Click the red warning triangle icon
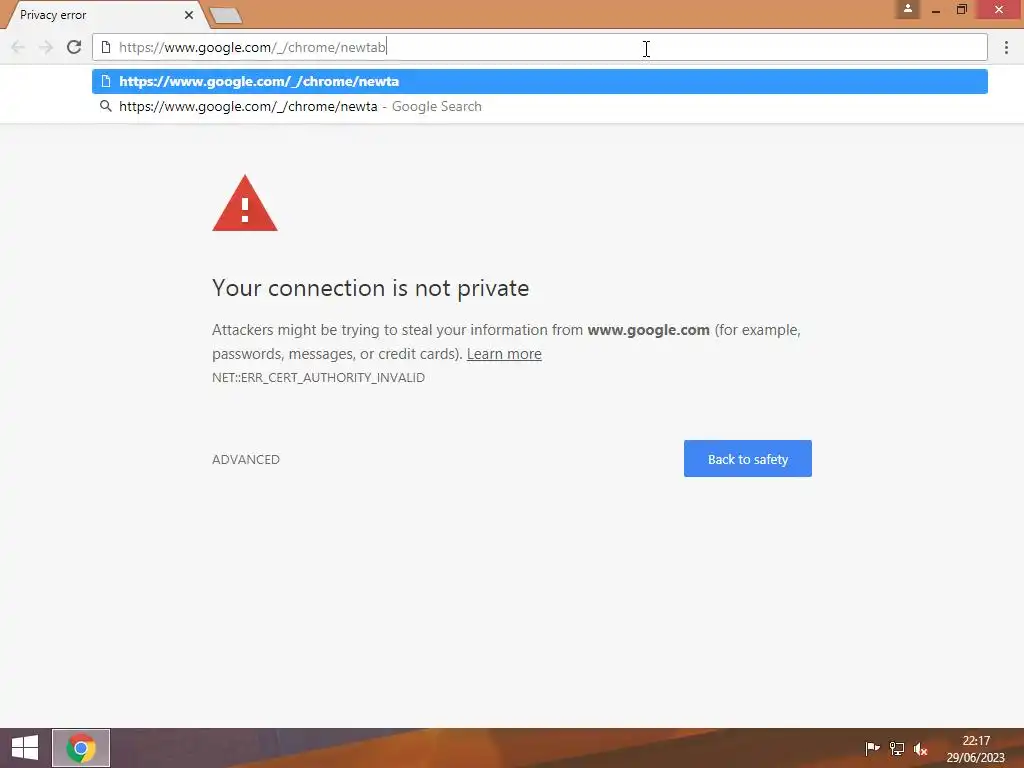1024x768 pixels. tap(245, 203)
